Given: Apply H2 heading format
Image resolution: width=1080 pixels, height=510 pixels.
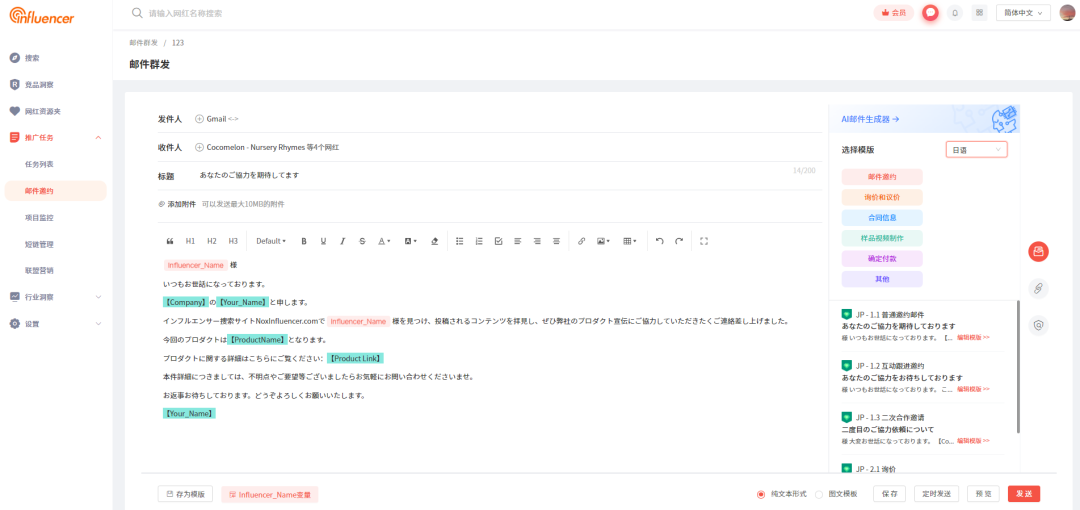Looking at the screenshot, I should pos(211,241).
